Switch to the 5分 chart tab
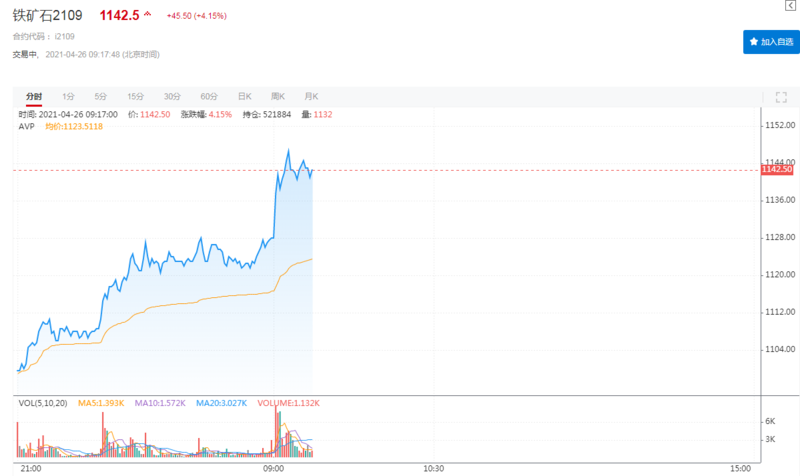 click(x=101, y=96)
